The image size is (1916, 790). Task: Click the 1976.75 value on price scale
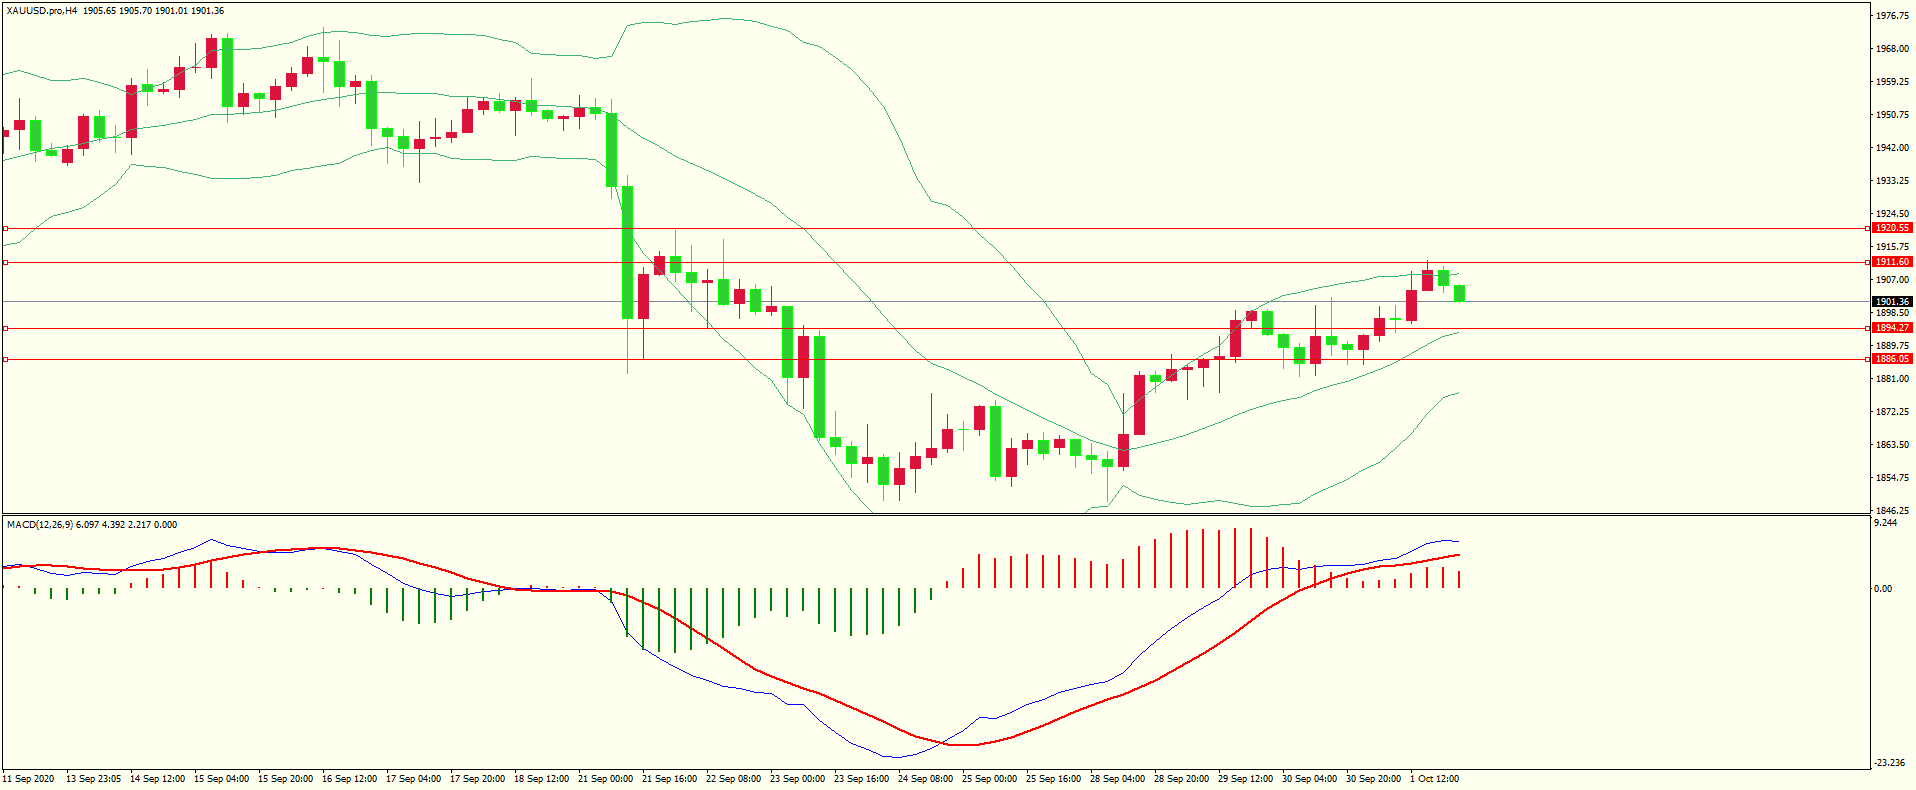point(1892,16)
